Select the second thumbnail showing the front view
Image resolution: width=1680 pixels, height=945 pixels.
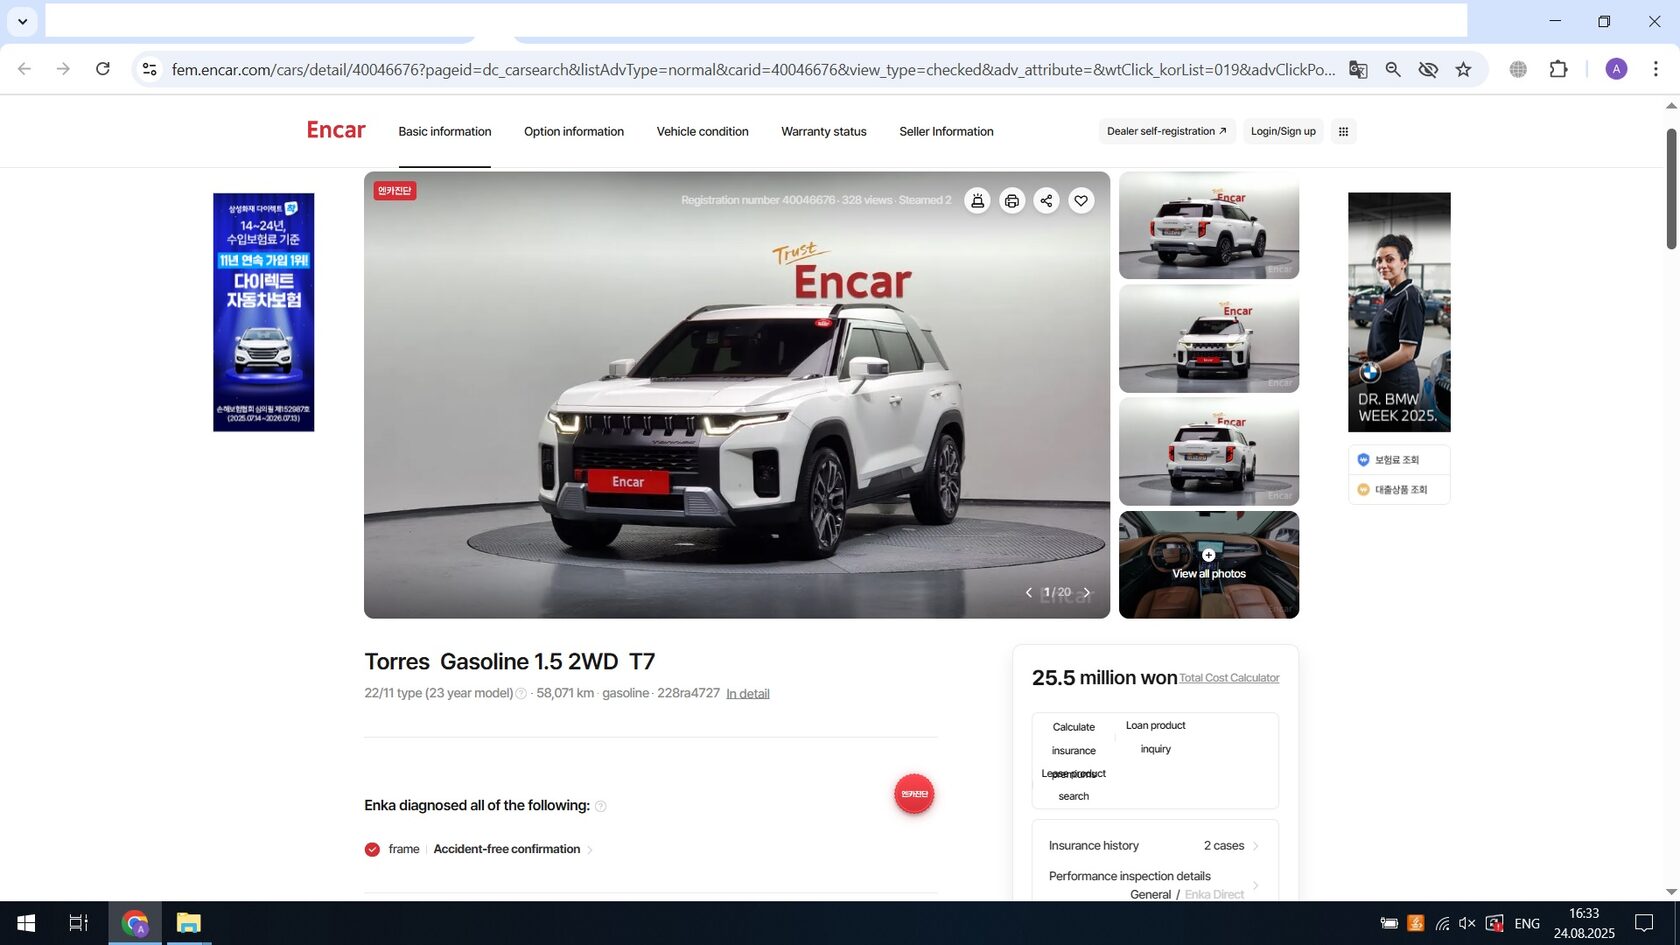click(x=1209, y=339)
